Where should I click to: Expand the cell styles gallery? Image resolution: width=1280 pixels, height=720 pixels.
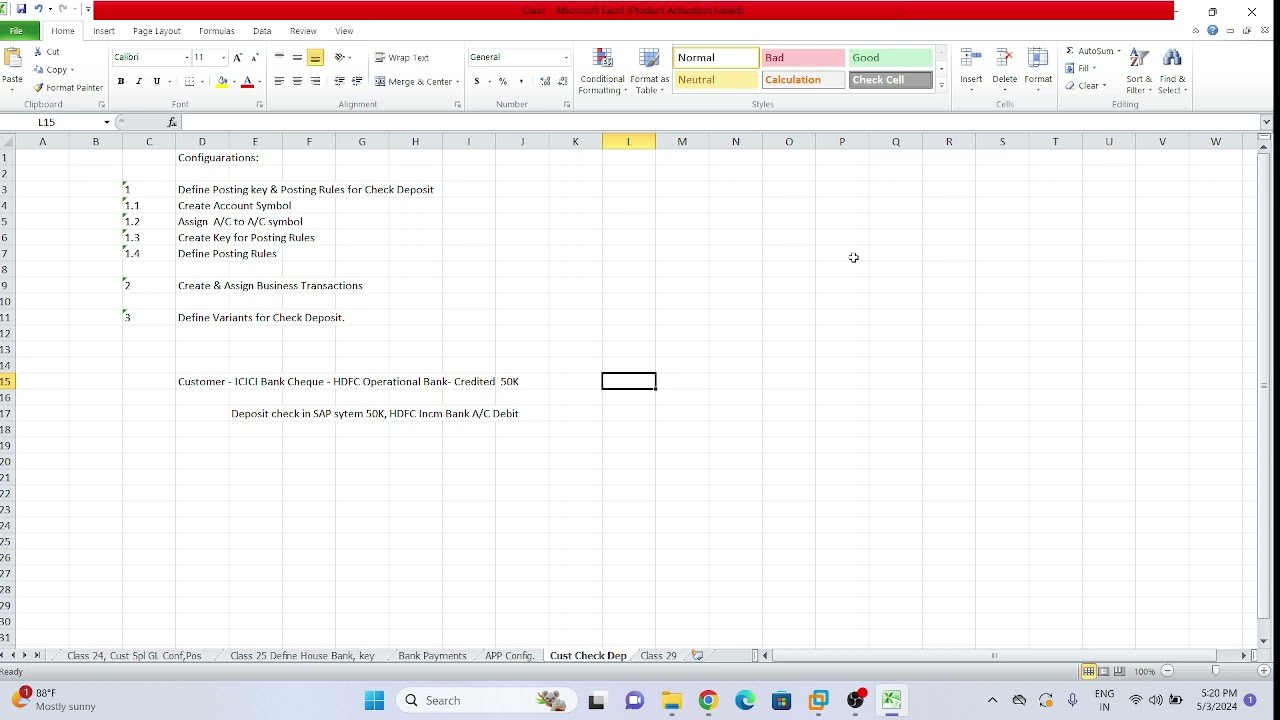point(941,86)
